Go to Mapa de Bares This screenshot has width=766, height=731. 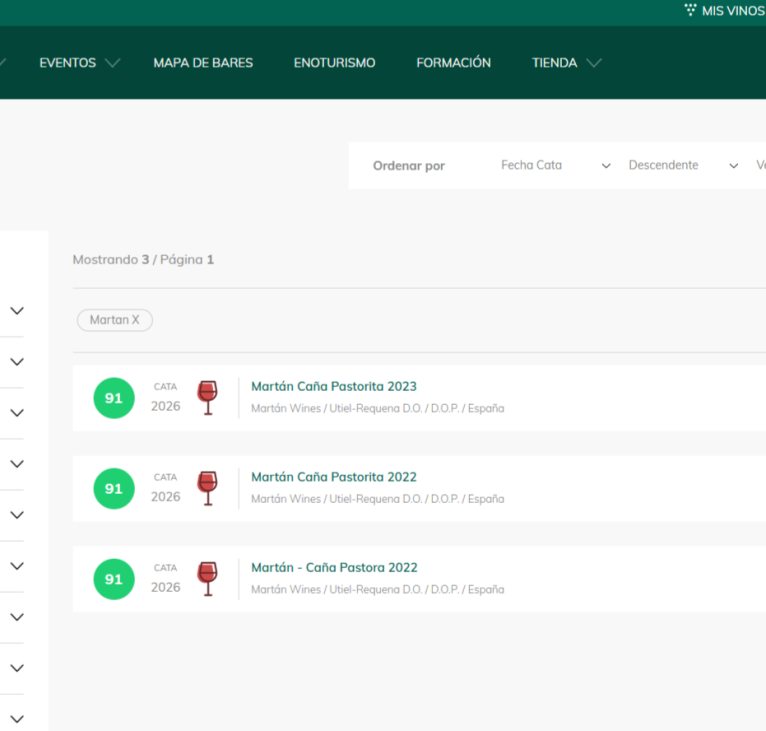click(203, 63)
